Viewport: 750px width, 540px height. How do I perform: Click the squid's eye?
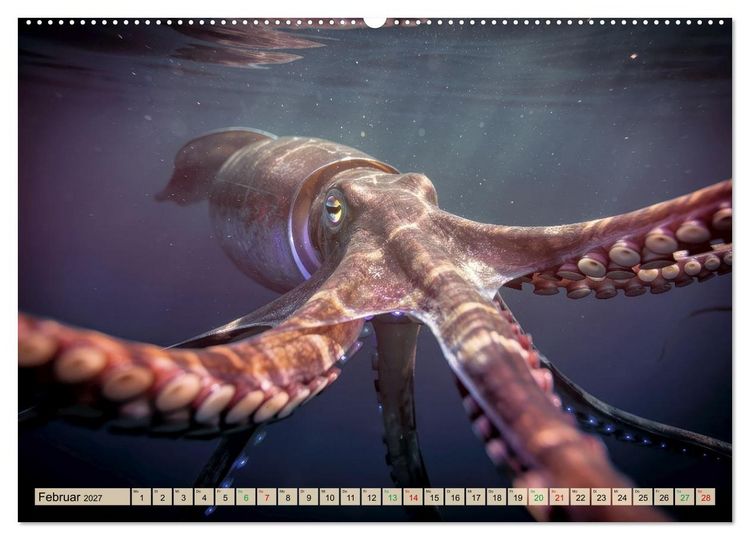[x=334, y=208]
